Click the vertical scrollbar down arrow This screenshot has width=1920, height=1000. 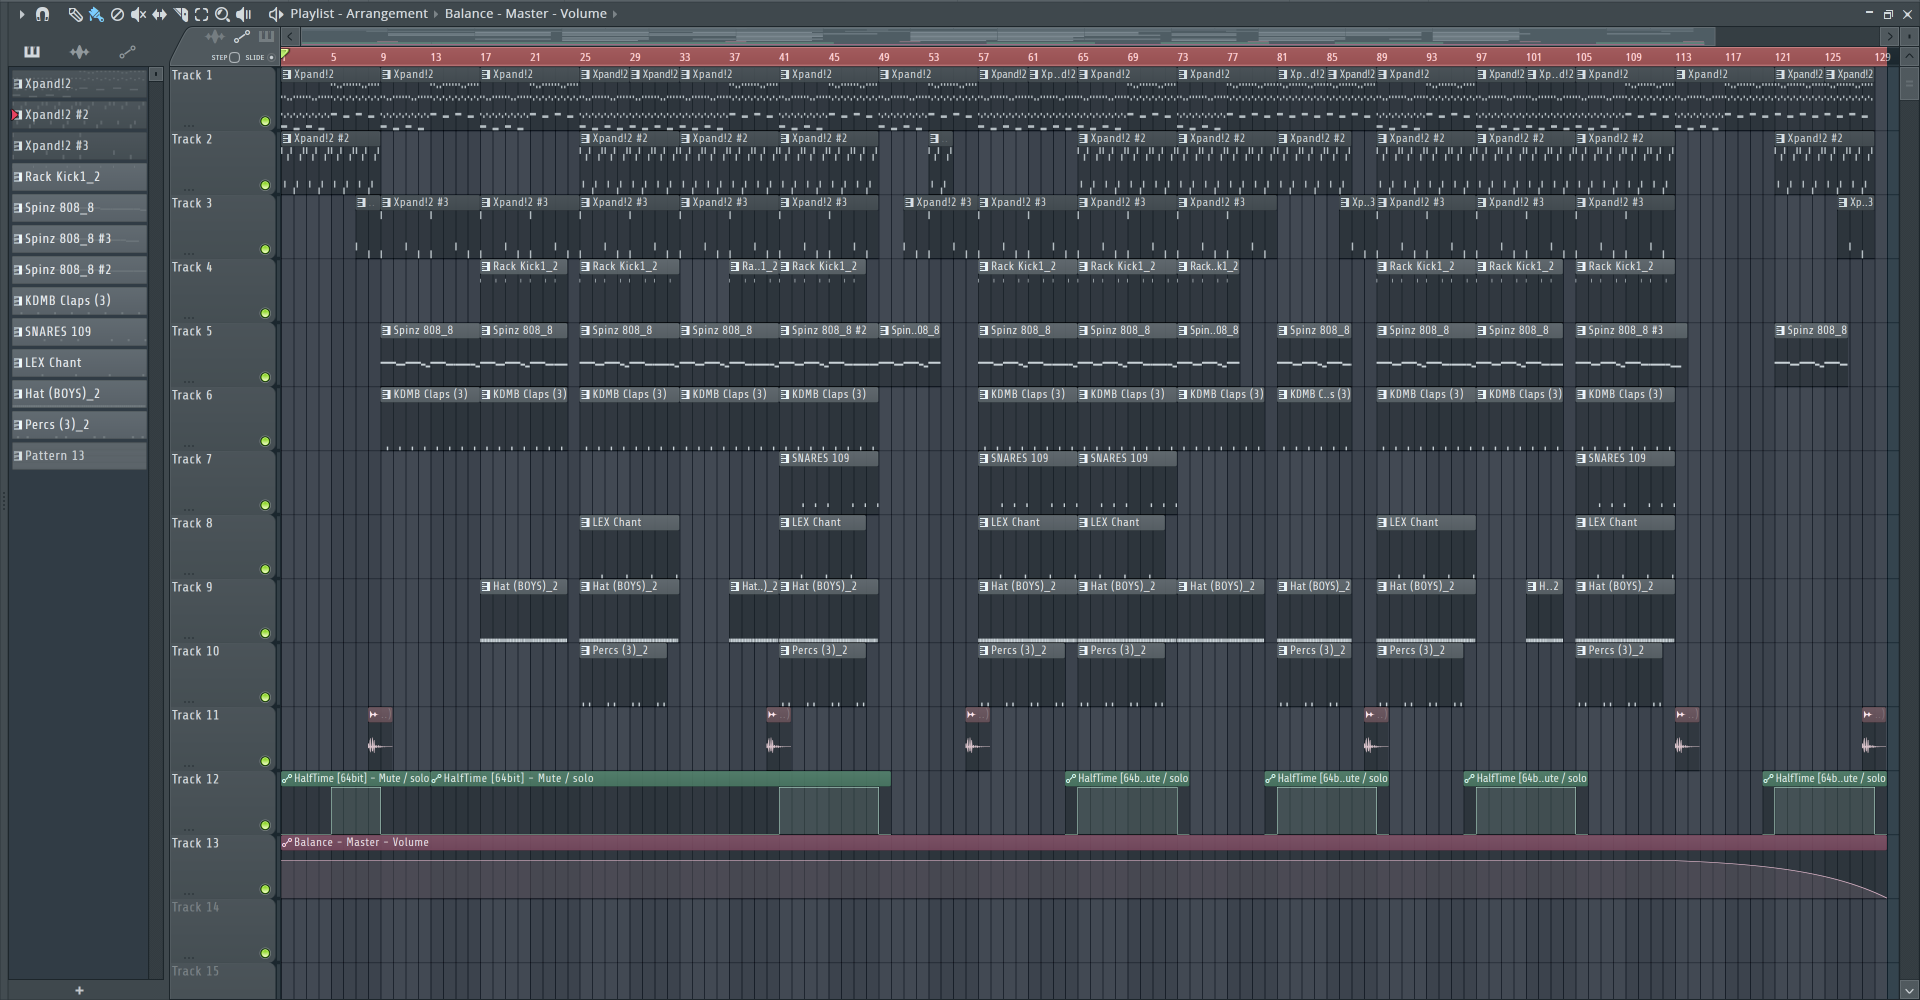[x=1908, y=990]
